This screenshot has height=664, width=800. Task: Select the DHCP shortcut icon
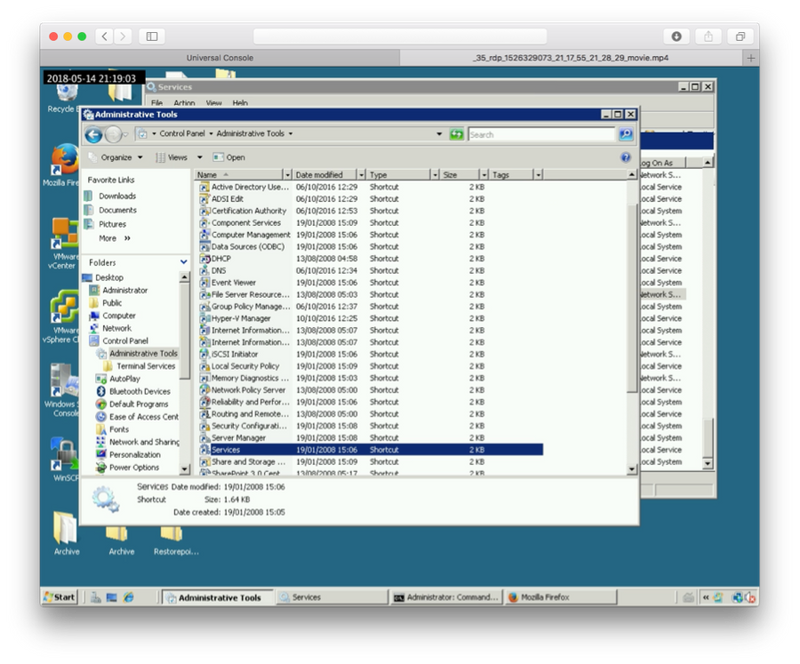205,259
